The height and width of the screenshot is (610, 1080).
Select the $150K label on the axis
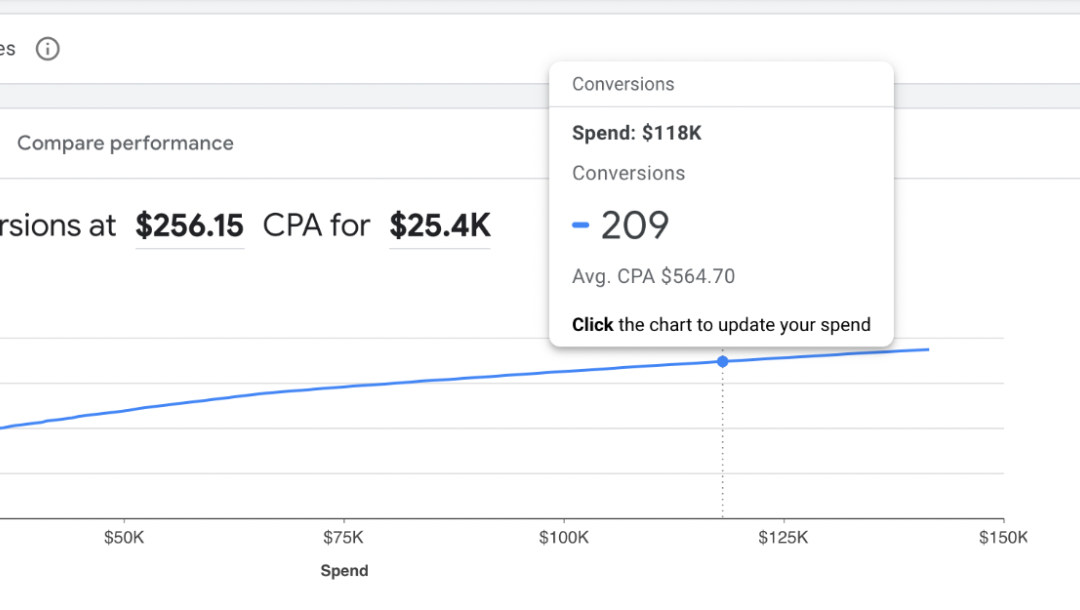click(x=1003, y=537)
